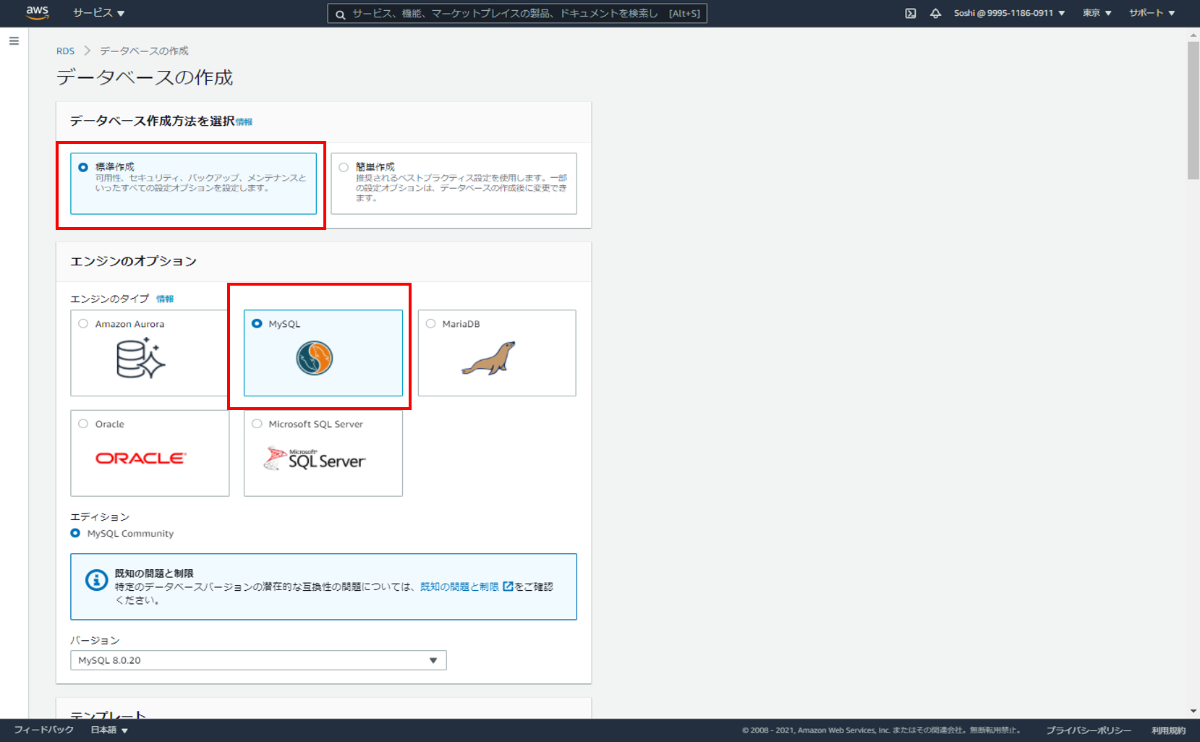
Task: Launch the CloudShell terminal icon
Action: point(911,13)
